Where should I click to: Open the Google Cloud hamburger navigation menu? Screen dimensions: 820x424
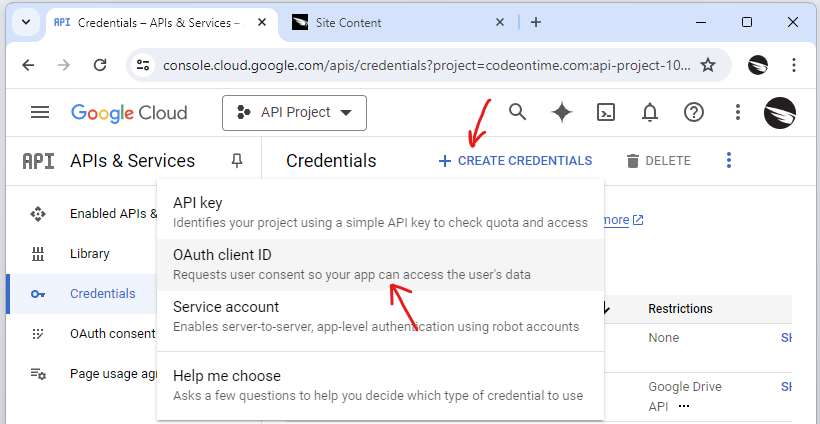[40, 113]
